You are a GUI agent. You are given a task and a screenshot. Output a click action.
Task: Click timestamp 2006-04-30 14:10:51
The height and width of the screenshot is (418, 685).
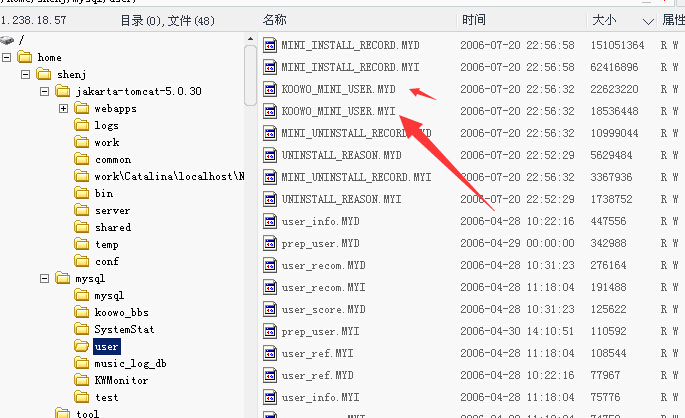coord(517,332)
